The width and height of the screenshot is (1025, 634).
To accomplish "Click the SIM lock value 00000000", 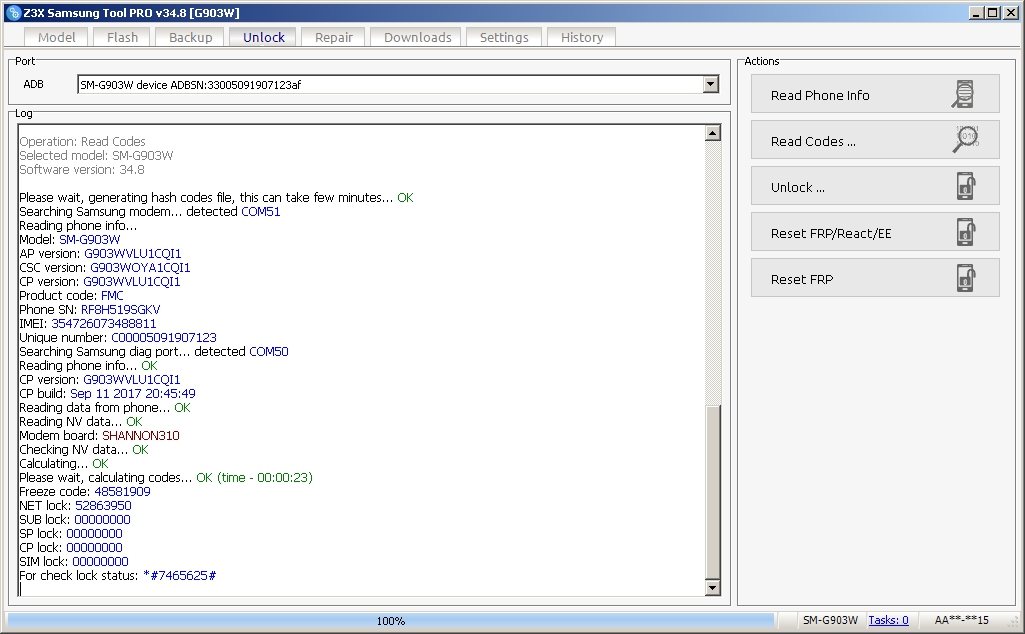I will [x=100, y=561].
